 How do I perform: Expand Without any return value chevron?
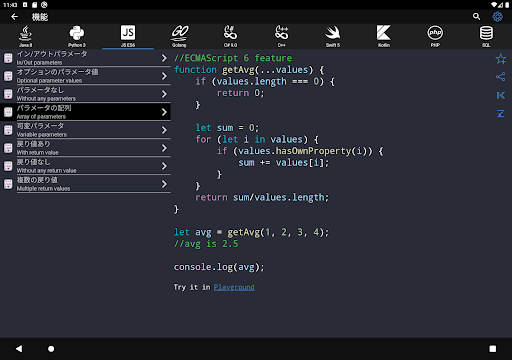point(164,166)
